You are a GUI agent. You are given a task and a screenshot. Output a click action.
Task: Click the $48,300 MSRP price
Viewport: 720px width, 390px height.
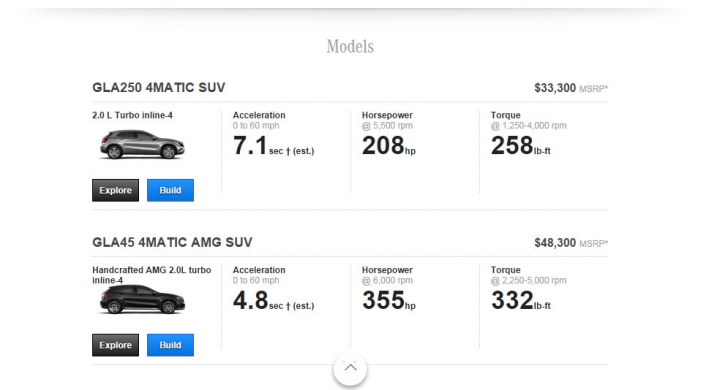coord(571,243)
